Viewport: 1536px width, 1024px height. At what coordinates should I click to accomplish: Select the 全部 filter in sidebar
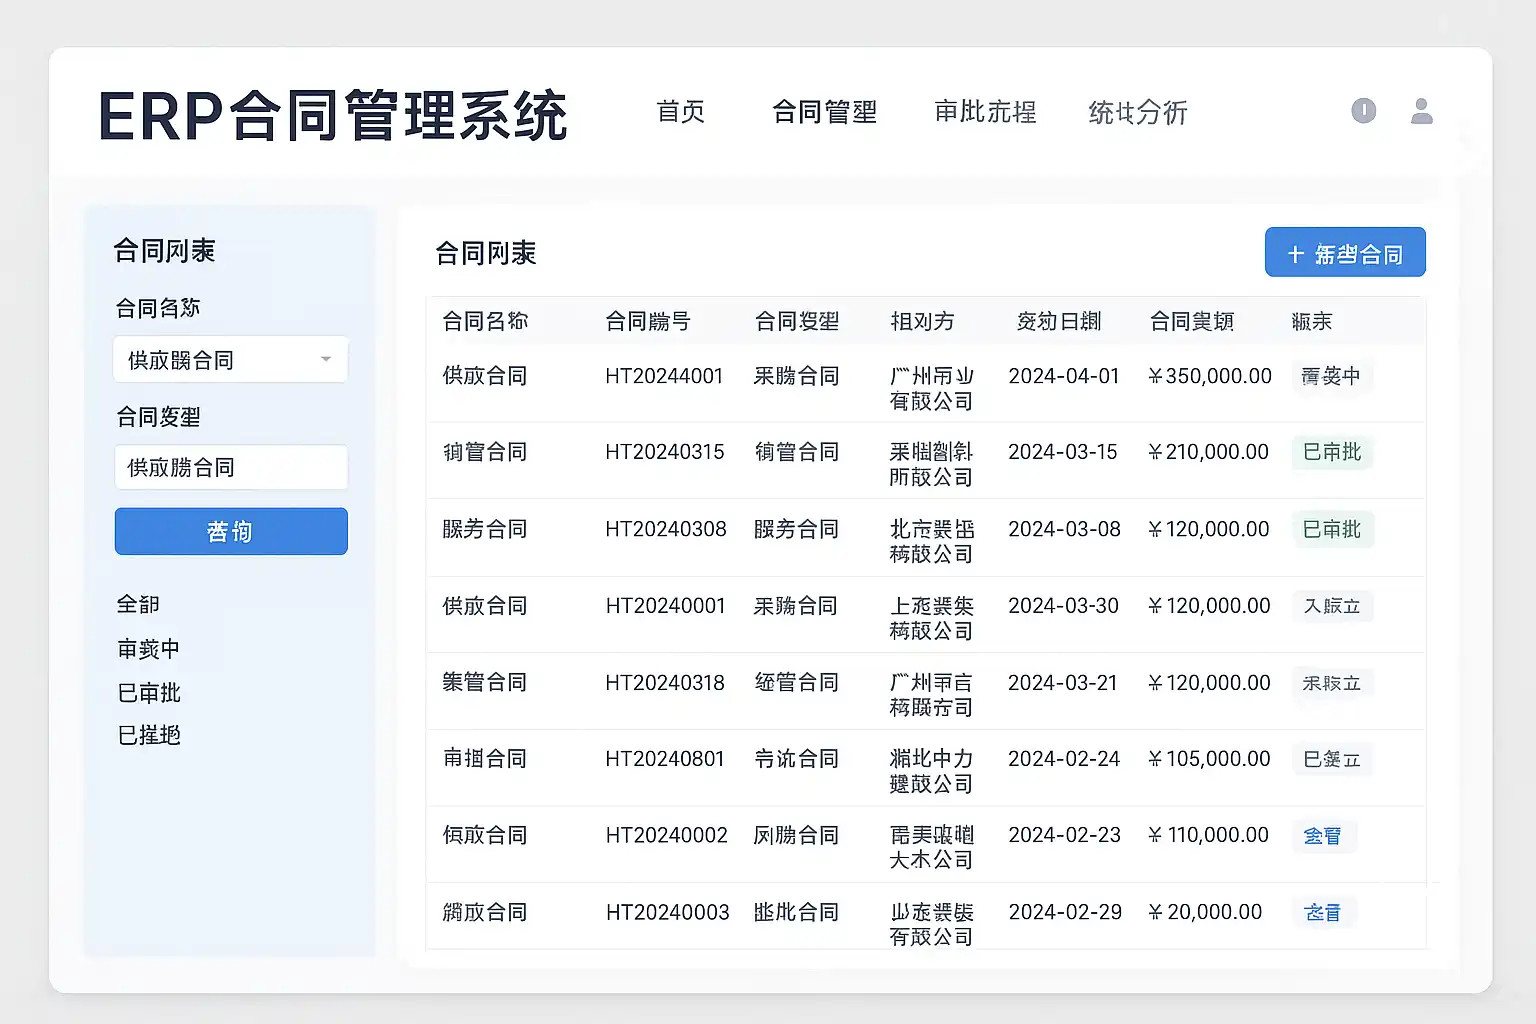click(138, 604)
